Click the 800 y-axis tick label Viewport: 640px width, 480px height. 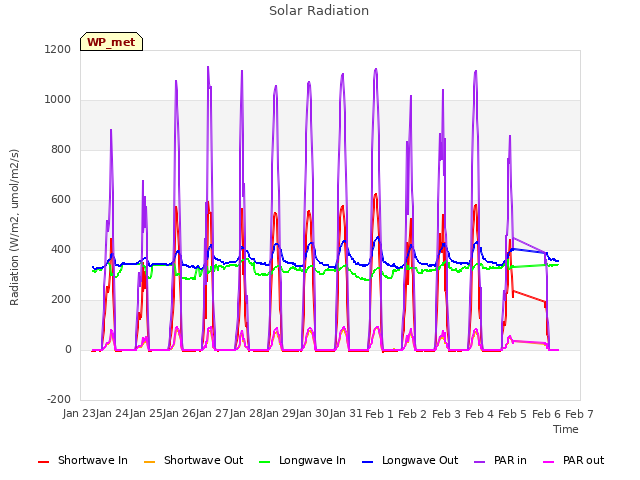tap(61, 149)
